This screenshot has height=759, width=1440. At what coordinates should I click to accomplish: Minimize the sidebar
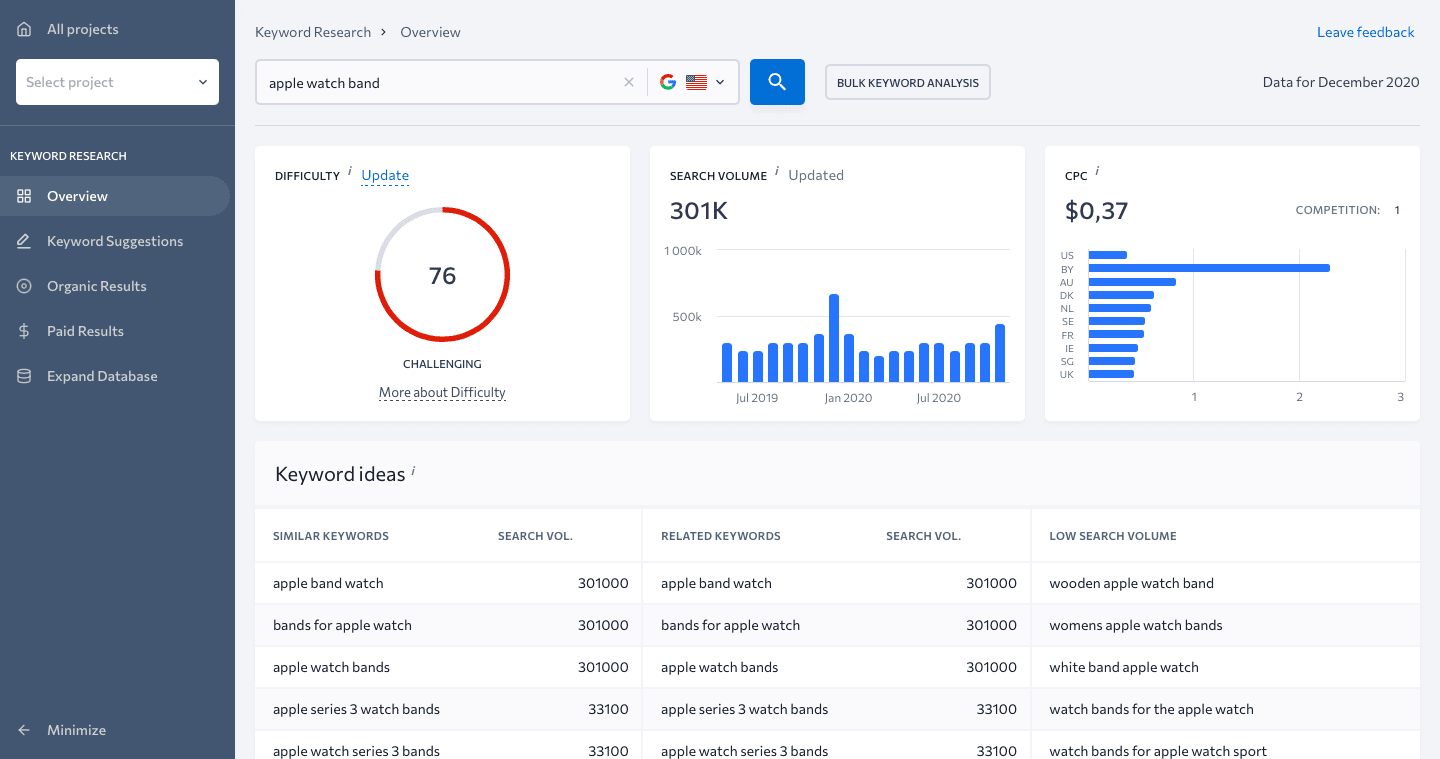tap(76, 730)
